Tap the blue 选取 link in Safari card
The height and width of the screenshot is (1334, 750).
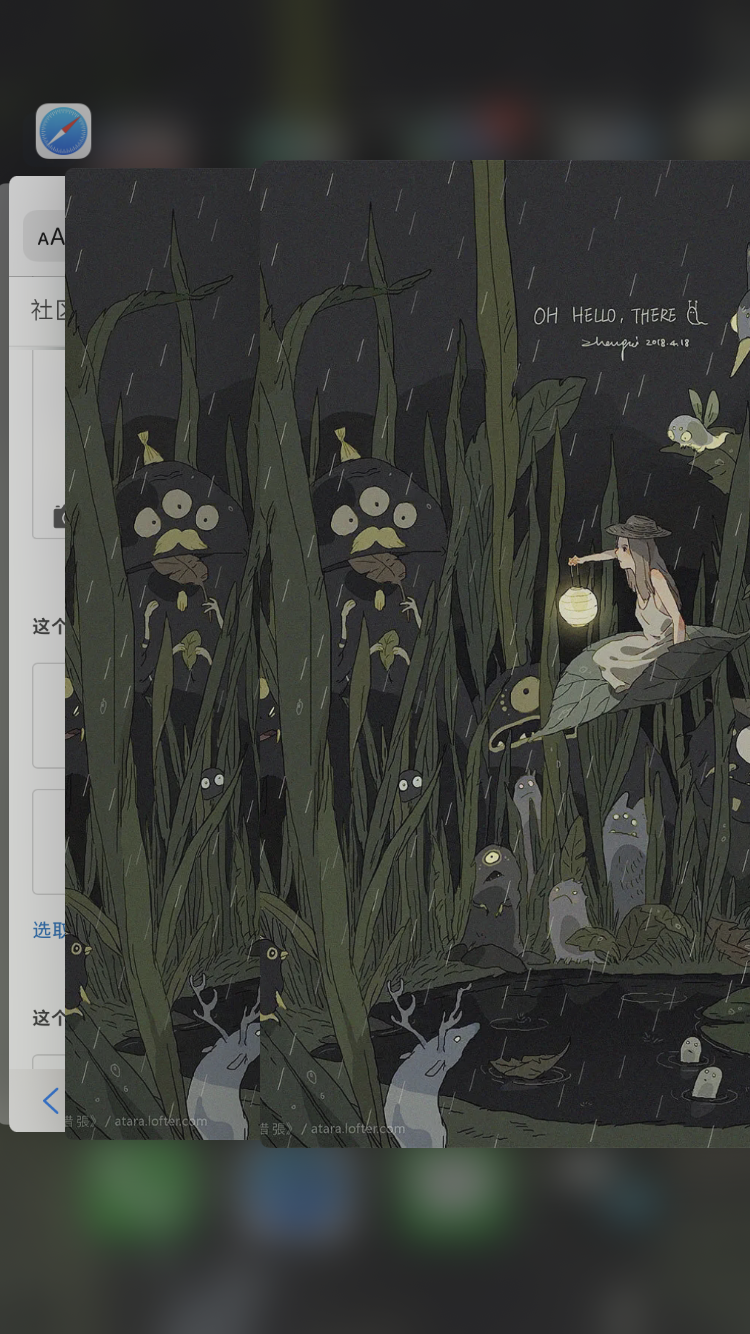tap(49, 930)
